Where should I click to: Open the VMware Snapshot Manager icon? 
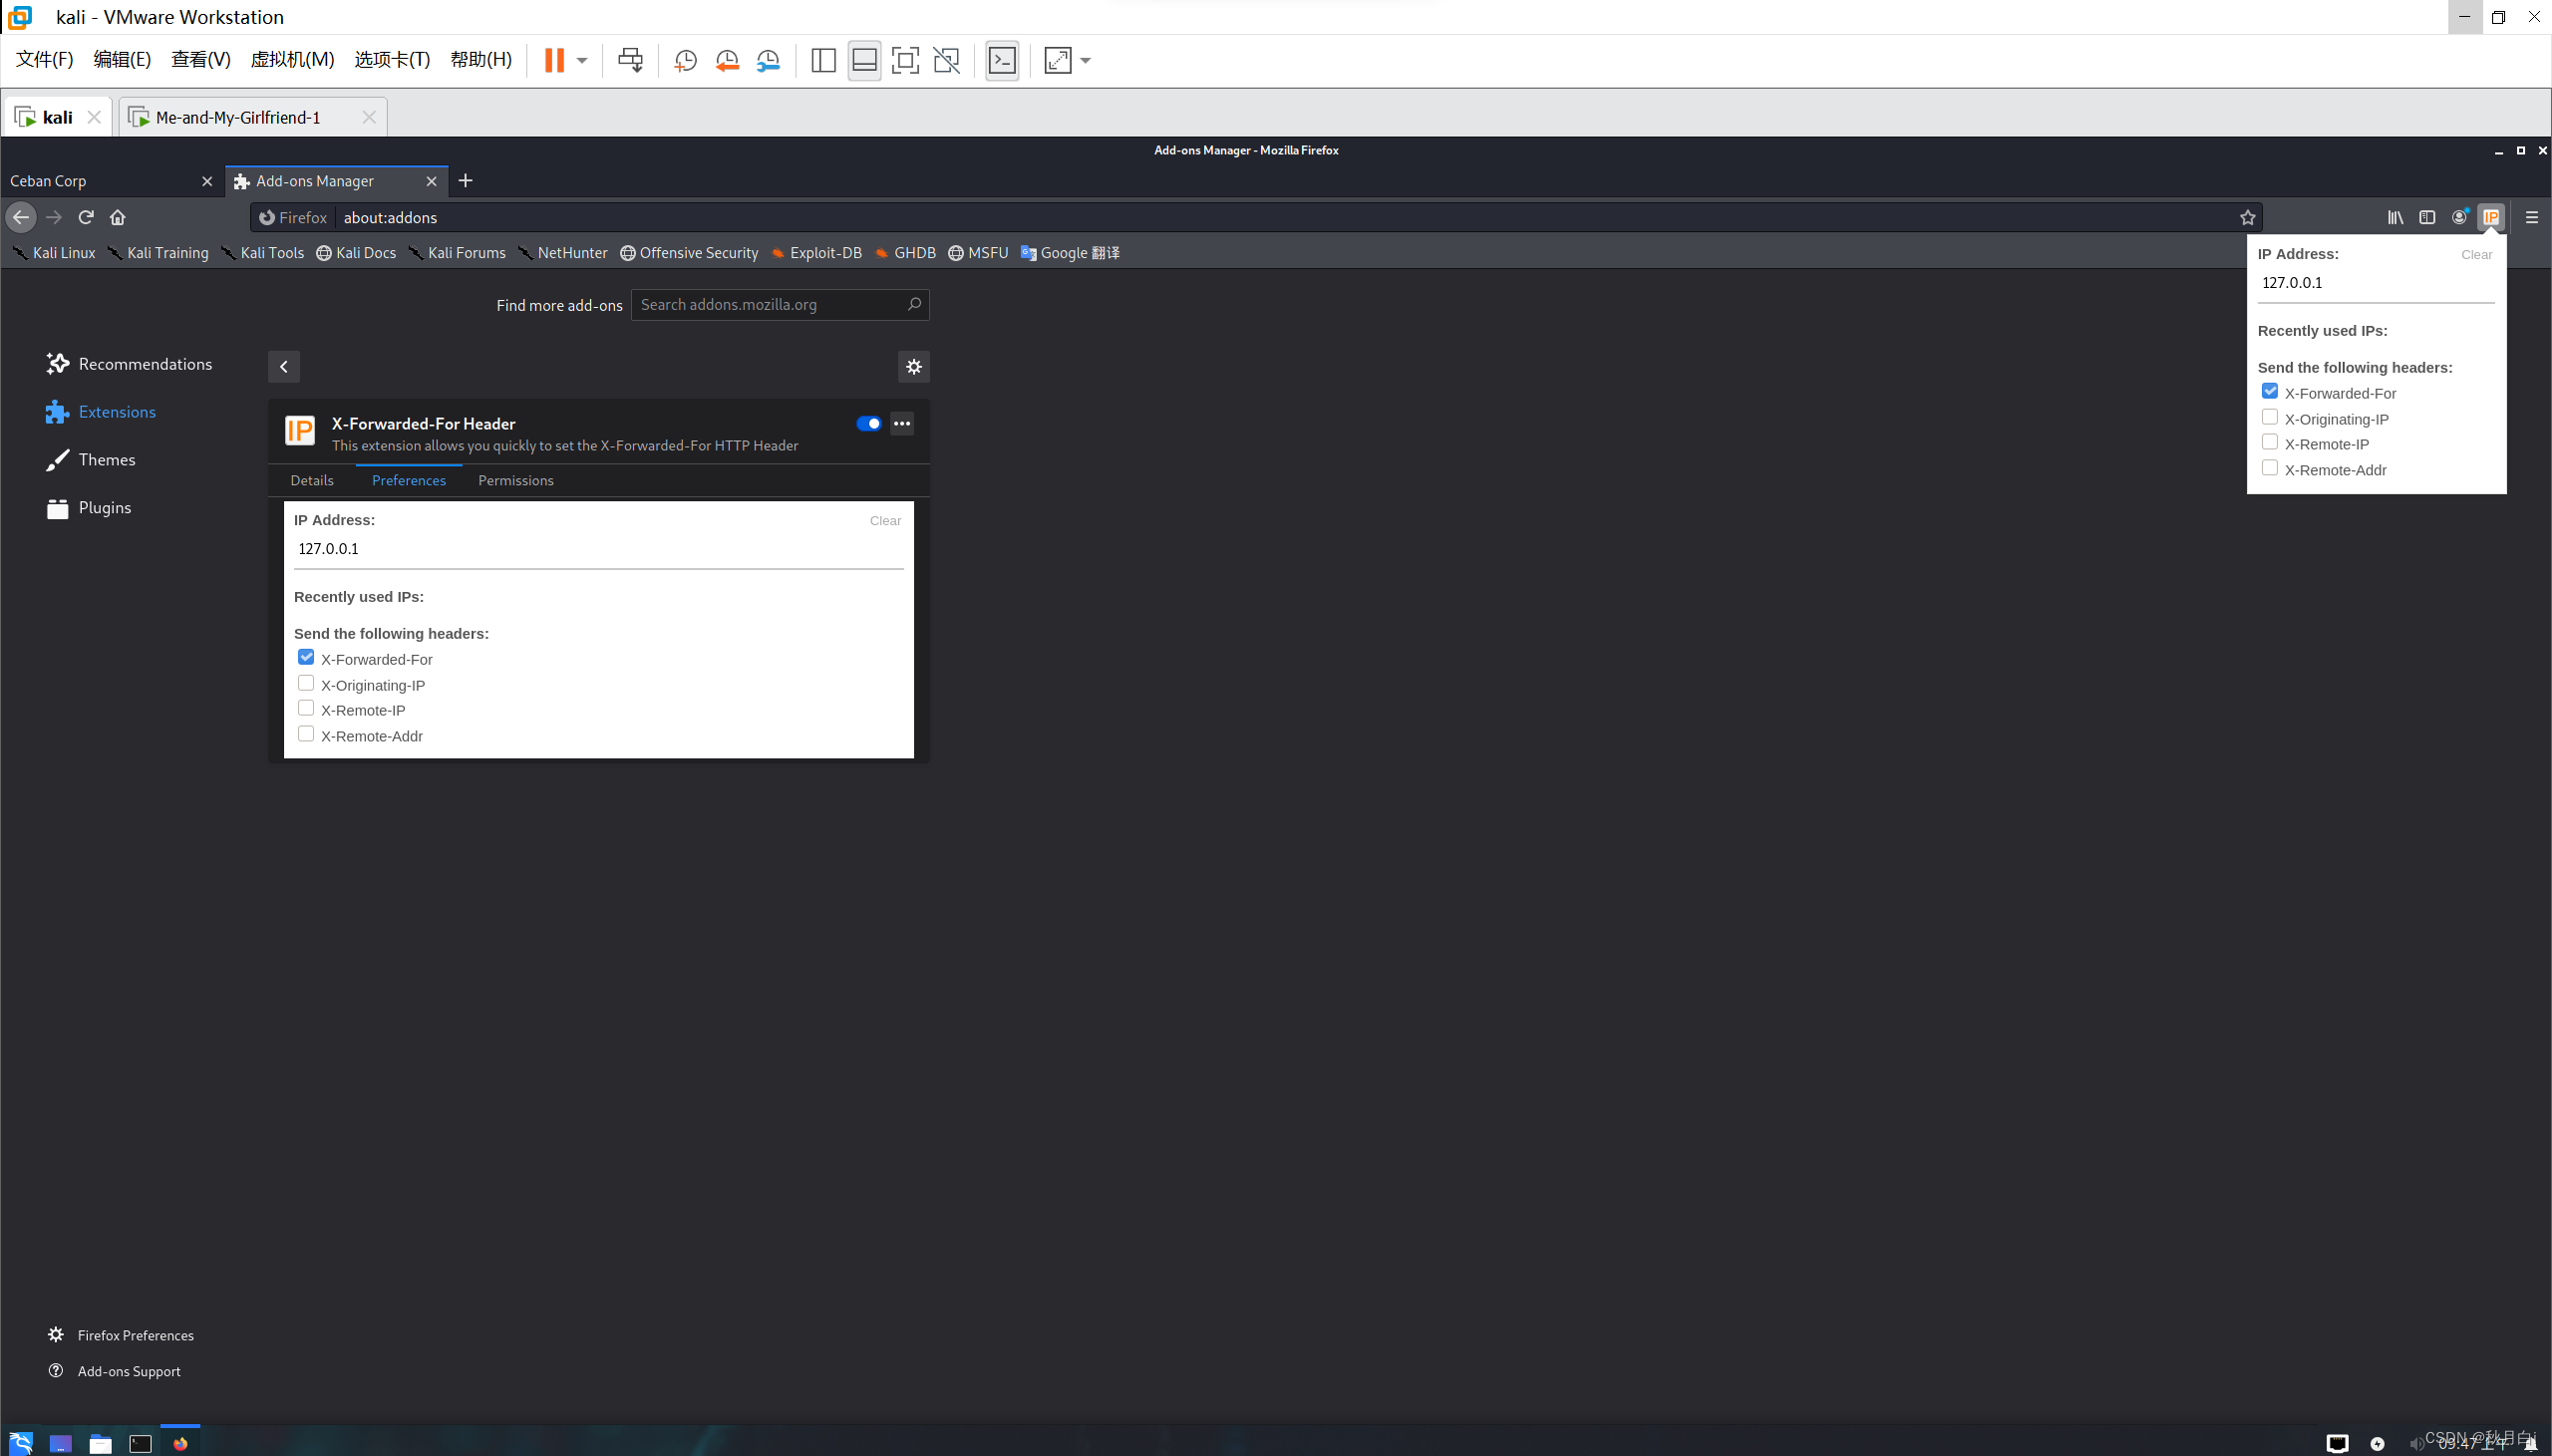pyautogui.click(x=768, y=60)
